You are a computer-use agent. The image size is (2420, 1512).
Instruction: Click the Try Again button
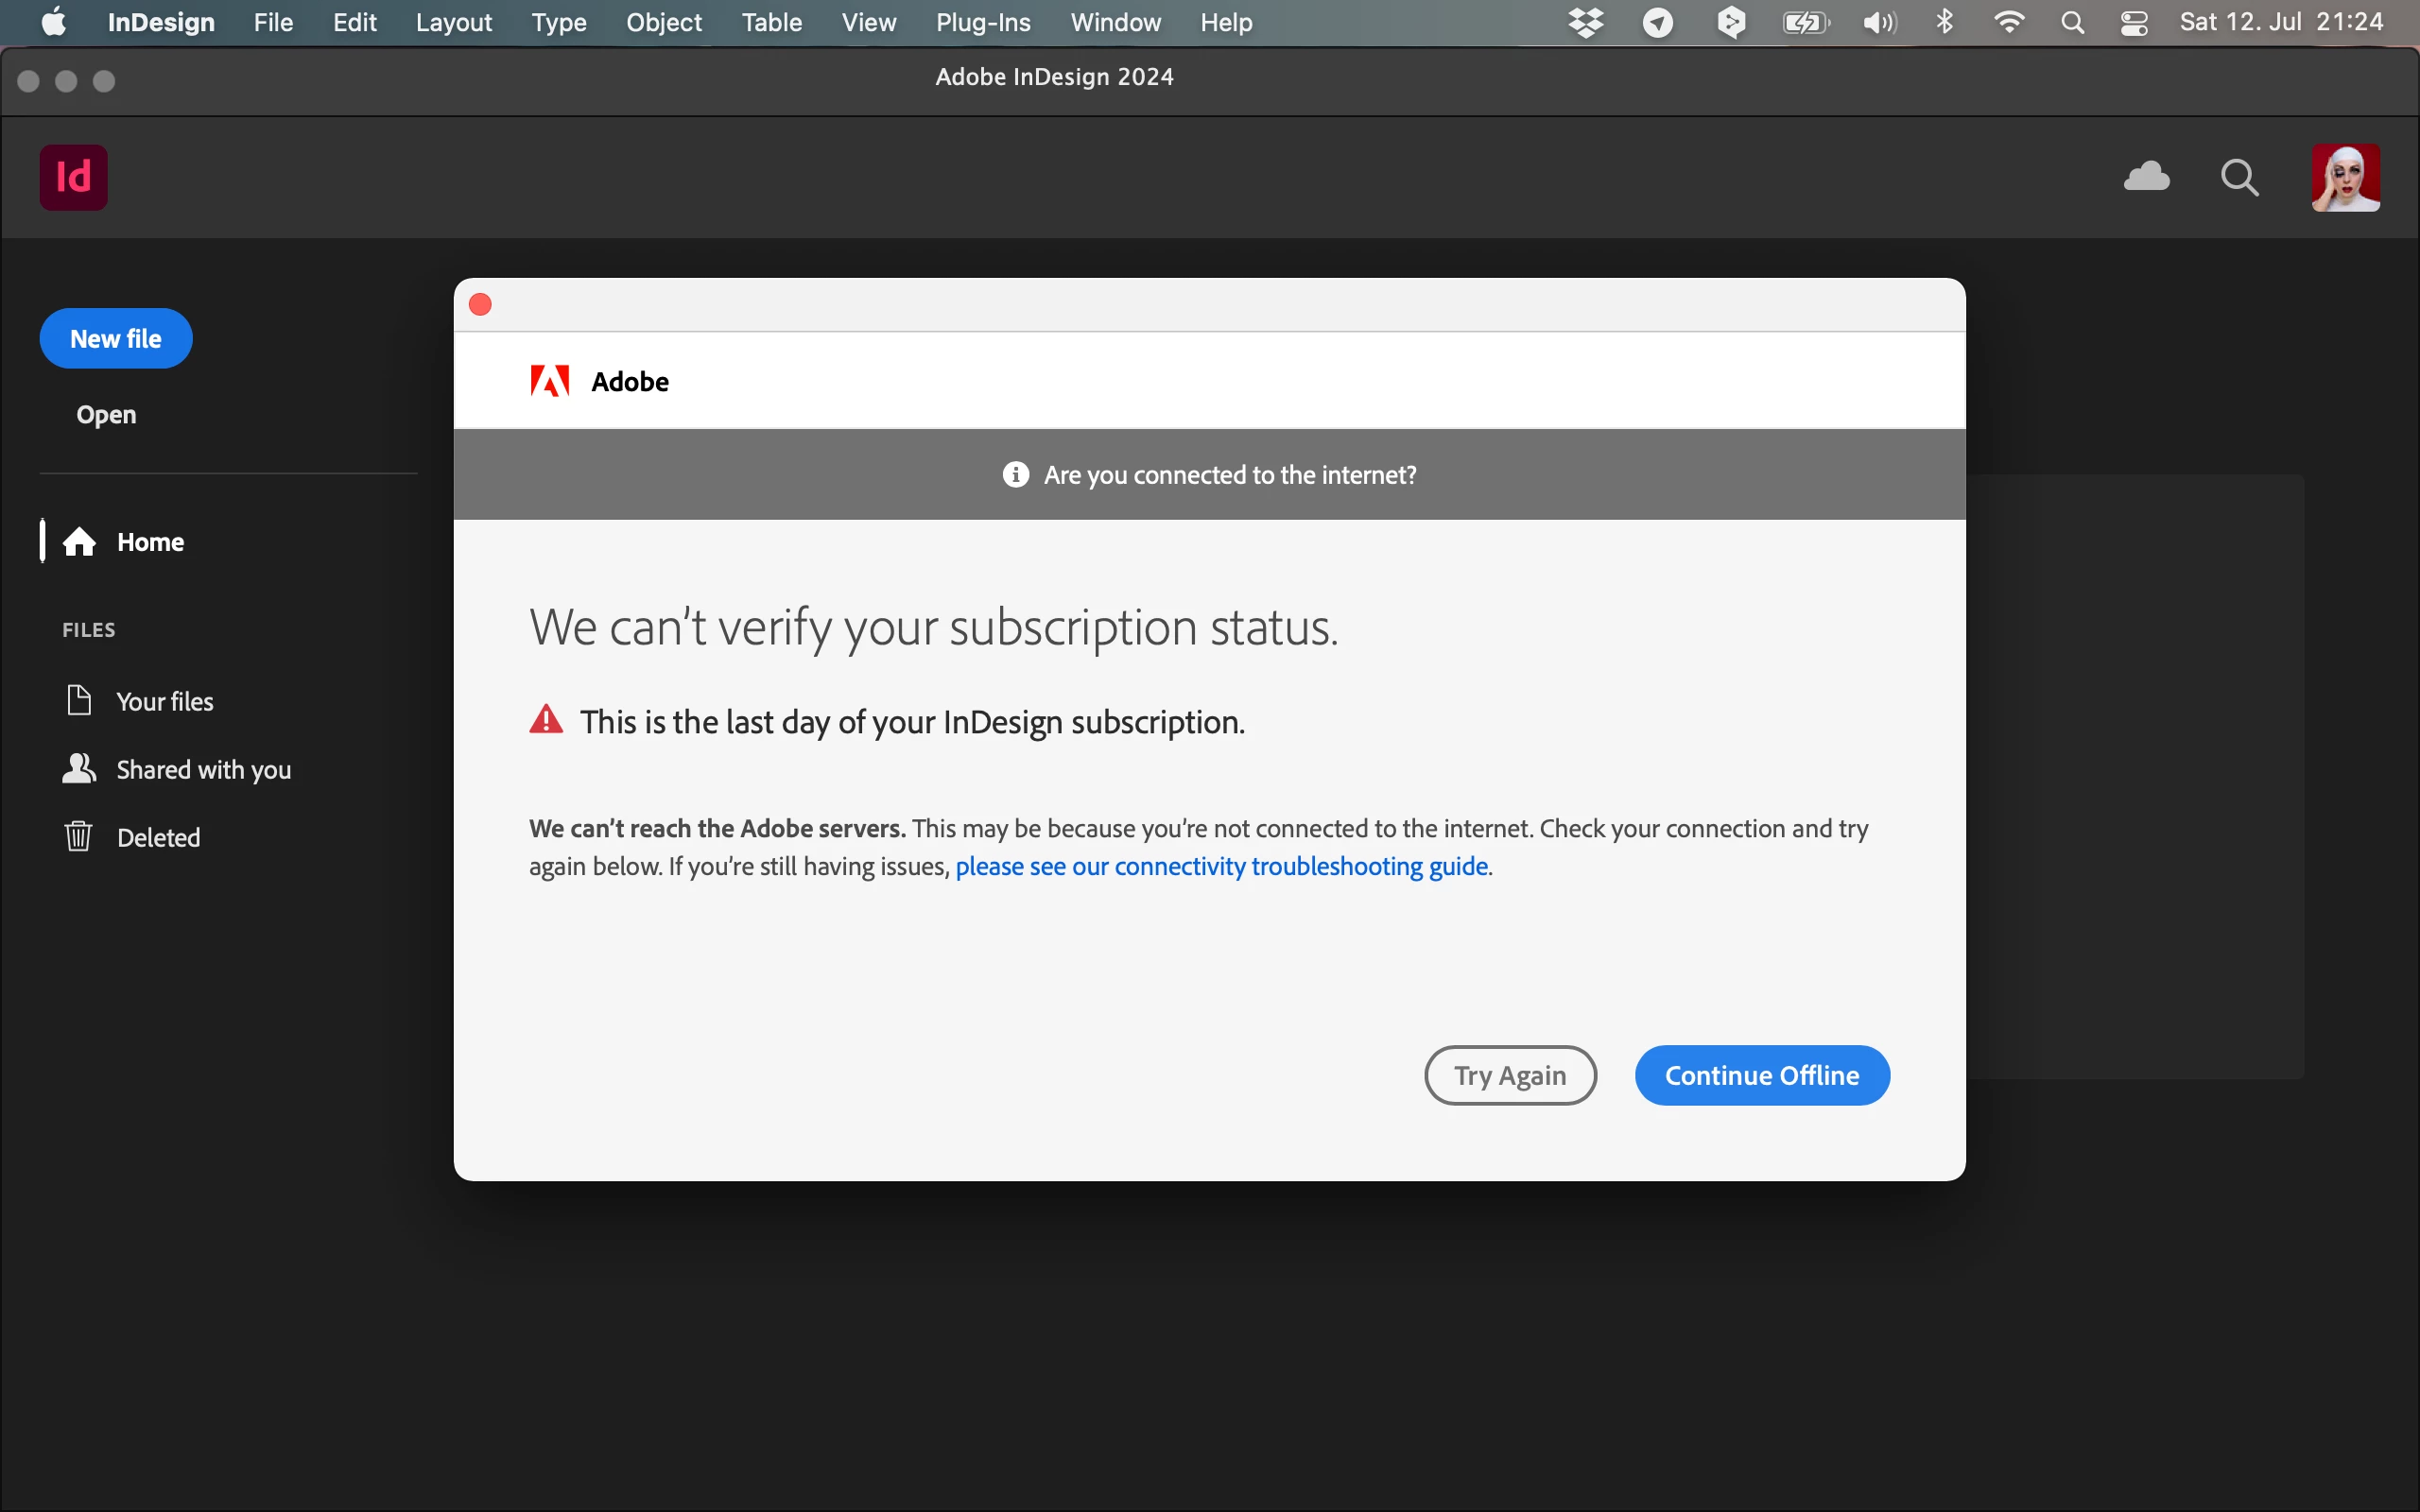pyautogui.click(x=1509, y=1075)
